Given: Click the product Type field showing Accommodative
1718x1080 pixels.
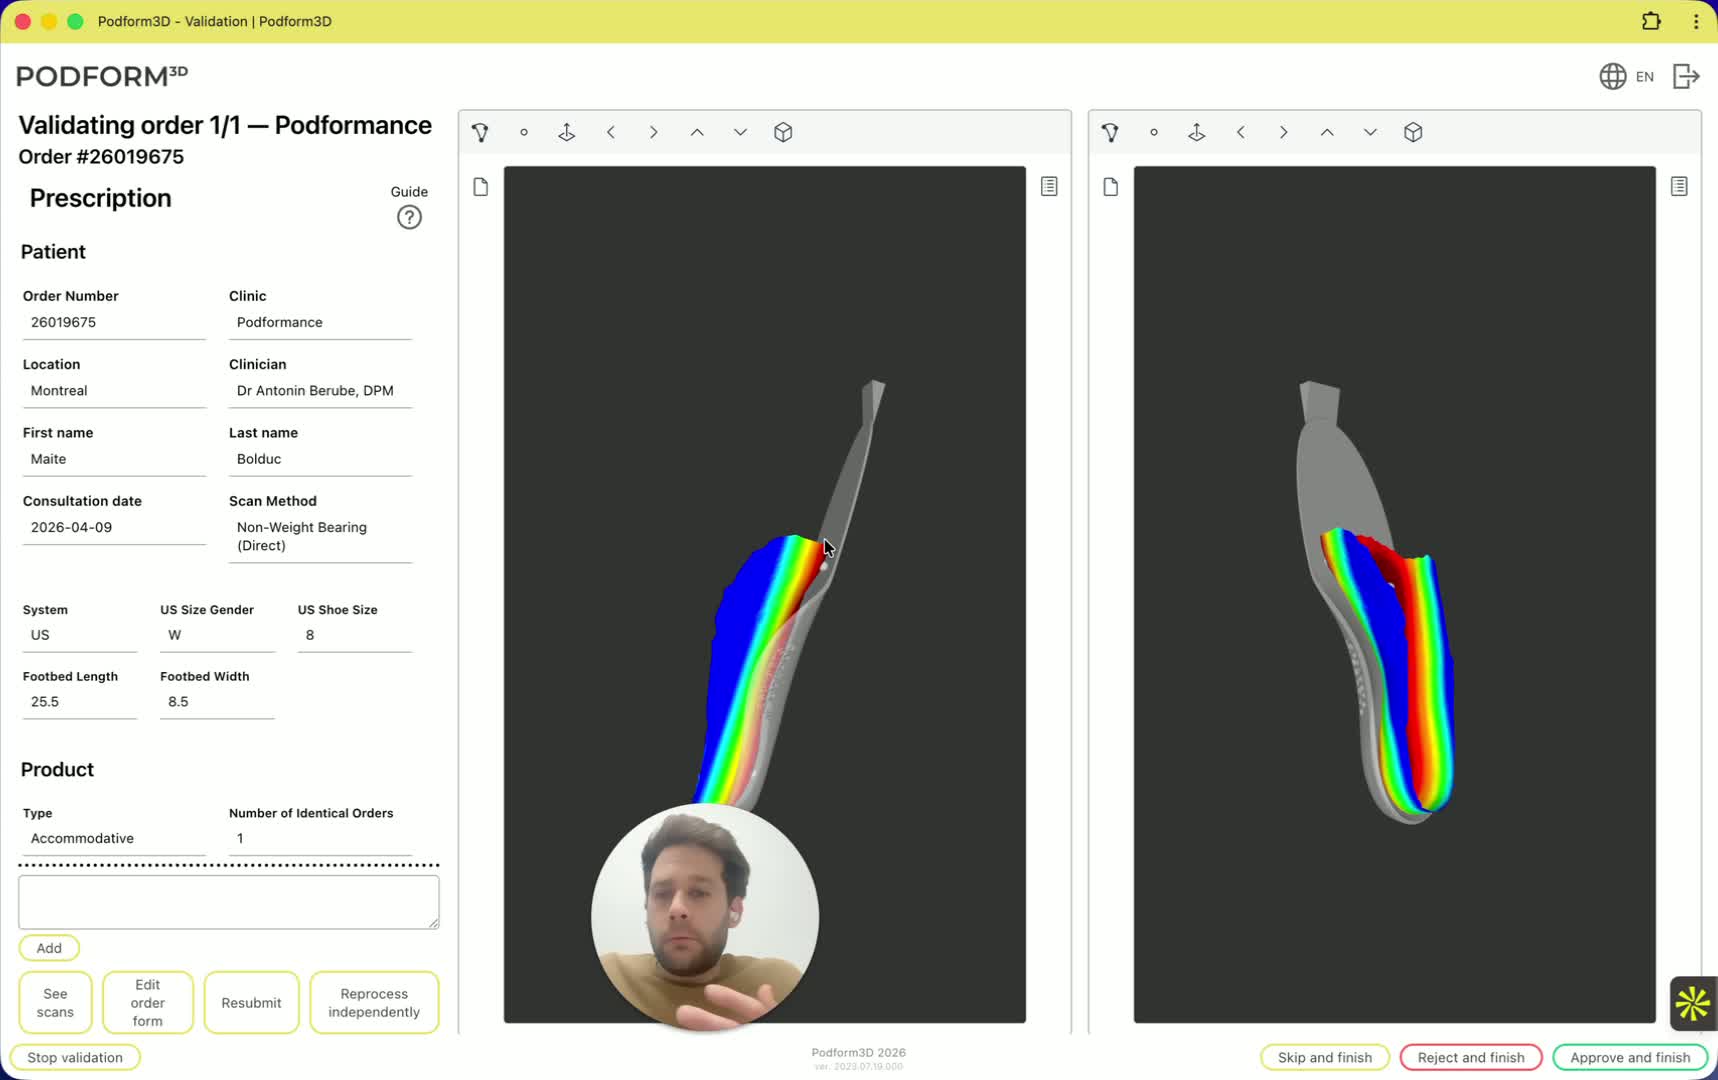Looking at the screenshot, I should pos(114,839).
